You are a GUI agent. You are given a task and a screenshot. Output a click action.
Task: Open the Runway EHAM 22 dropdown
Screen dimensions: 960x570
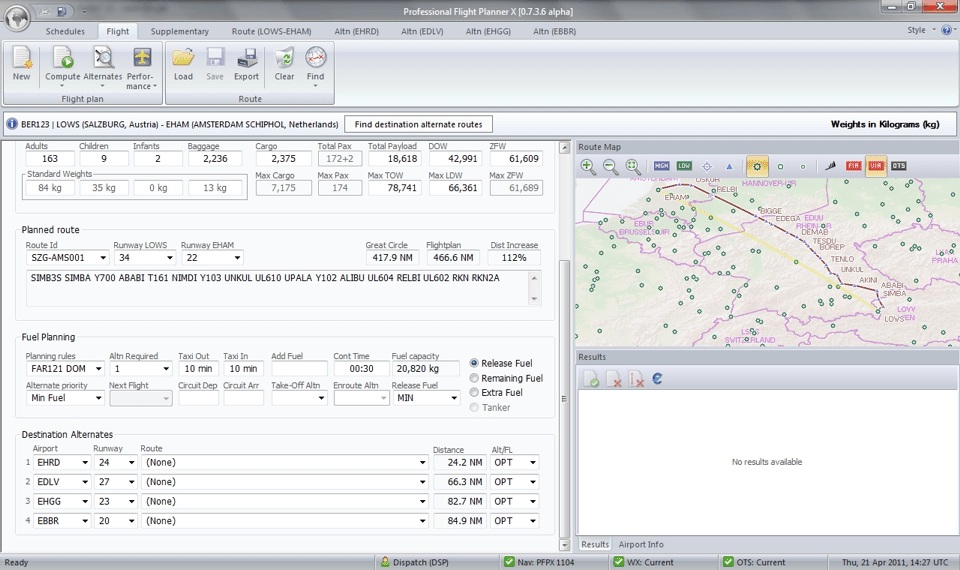point(237,258)
